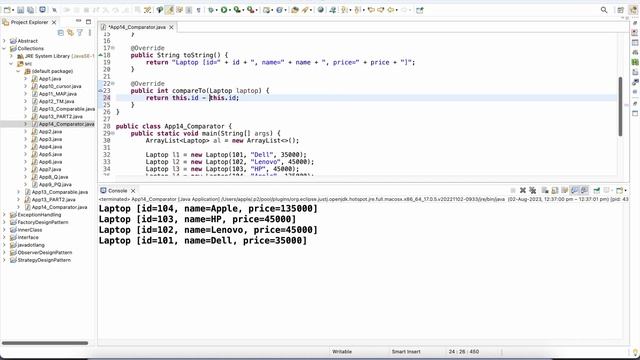Select the ObserverDesignPattern project
Viewport: 640px width, 360px height.
44,253
